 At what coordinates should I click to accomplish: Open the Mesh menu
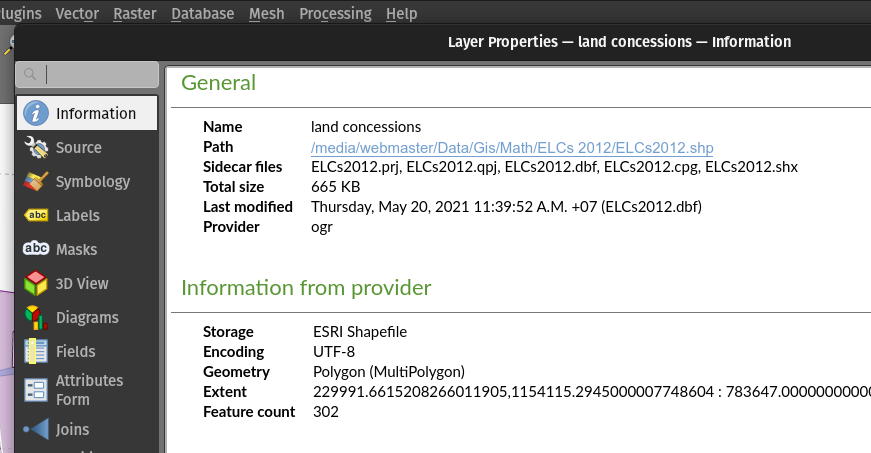266,14
